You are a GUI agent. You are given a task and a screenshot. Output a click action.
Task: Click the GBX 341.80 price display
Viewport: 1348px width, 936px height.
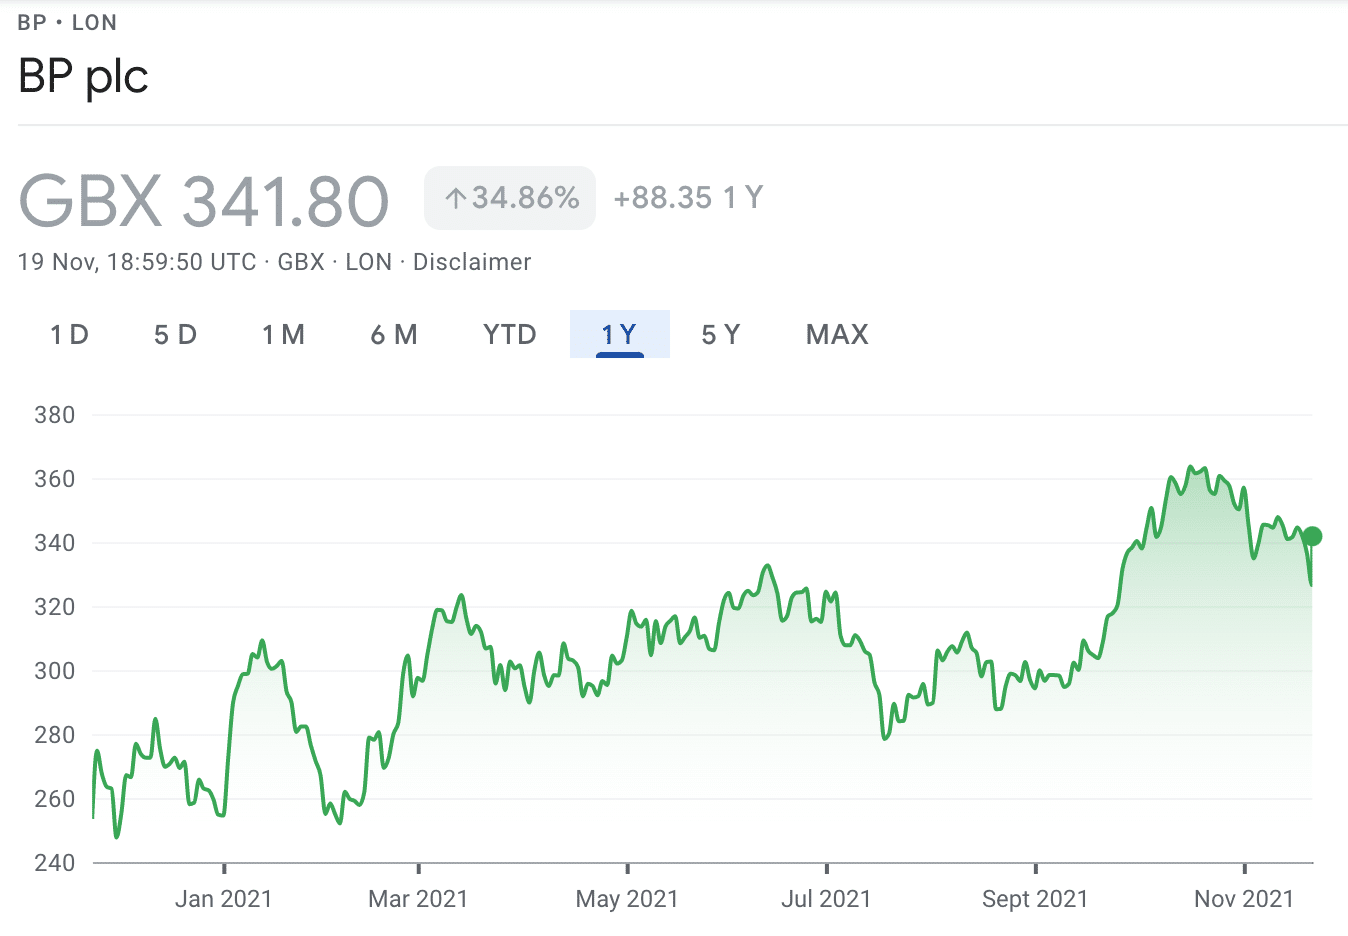pos(203,199)
